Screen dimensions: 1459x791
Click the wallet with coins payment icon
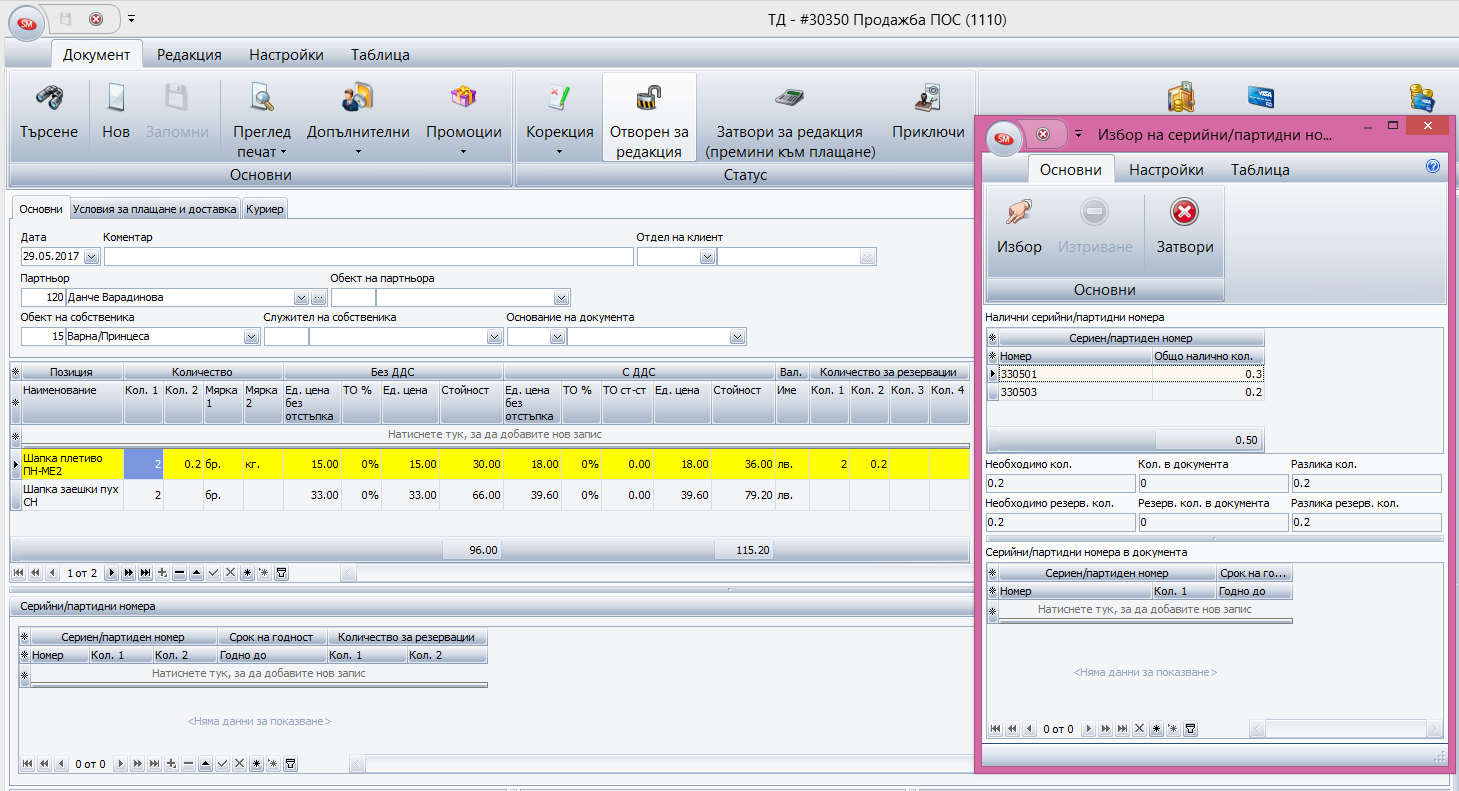point(1182,97)
